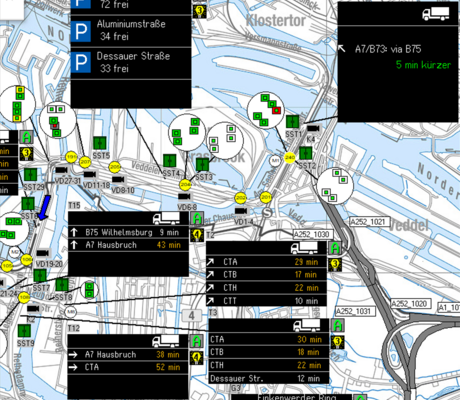460x400 pixels.
Task: Click the red signal square in circular detail view
Action: point(276,110)
